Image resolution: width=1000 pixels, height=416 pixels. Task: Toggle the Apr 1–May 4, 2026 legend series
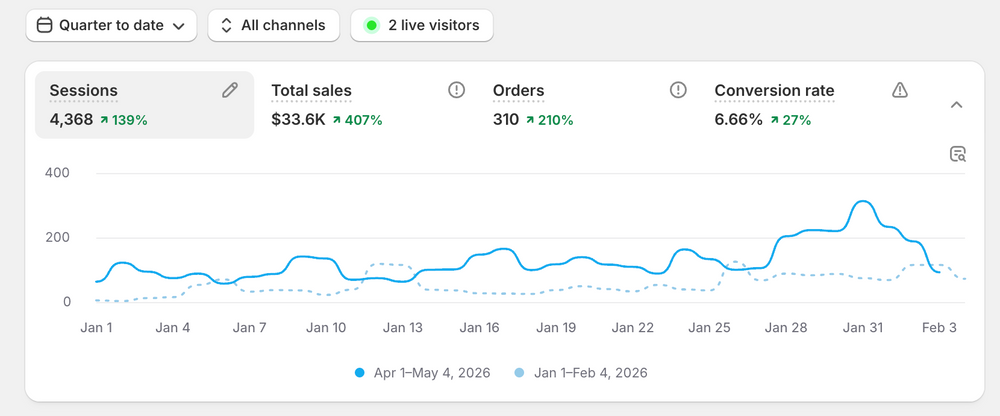click(422, 373)
